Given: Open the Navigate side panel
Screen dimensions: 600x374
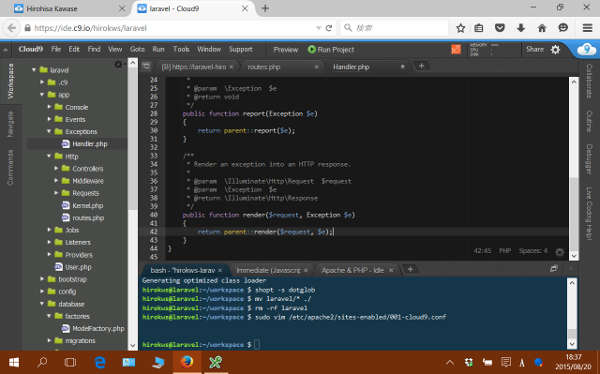Looking at the screenshot, I should click(x=10, y=124).
